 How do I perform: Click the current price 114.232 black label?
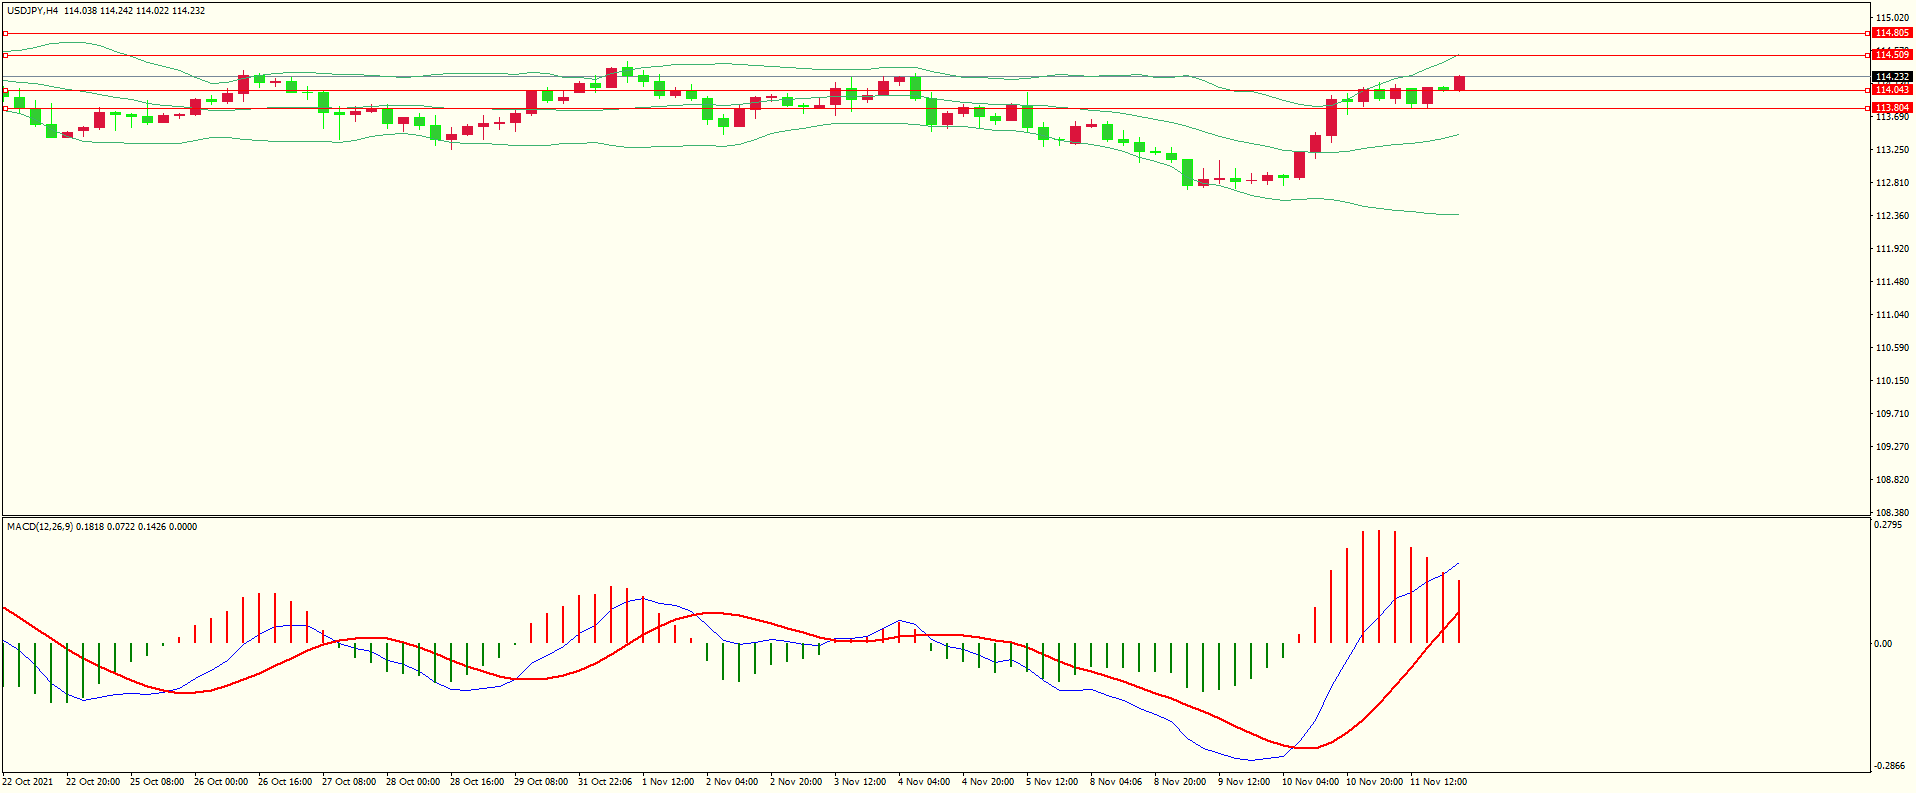click(x=1891, y=77)
